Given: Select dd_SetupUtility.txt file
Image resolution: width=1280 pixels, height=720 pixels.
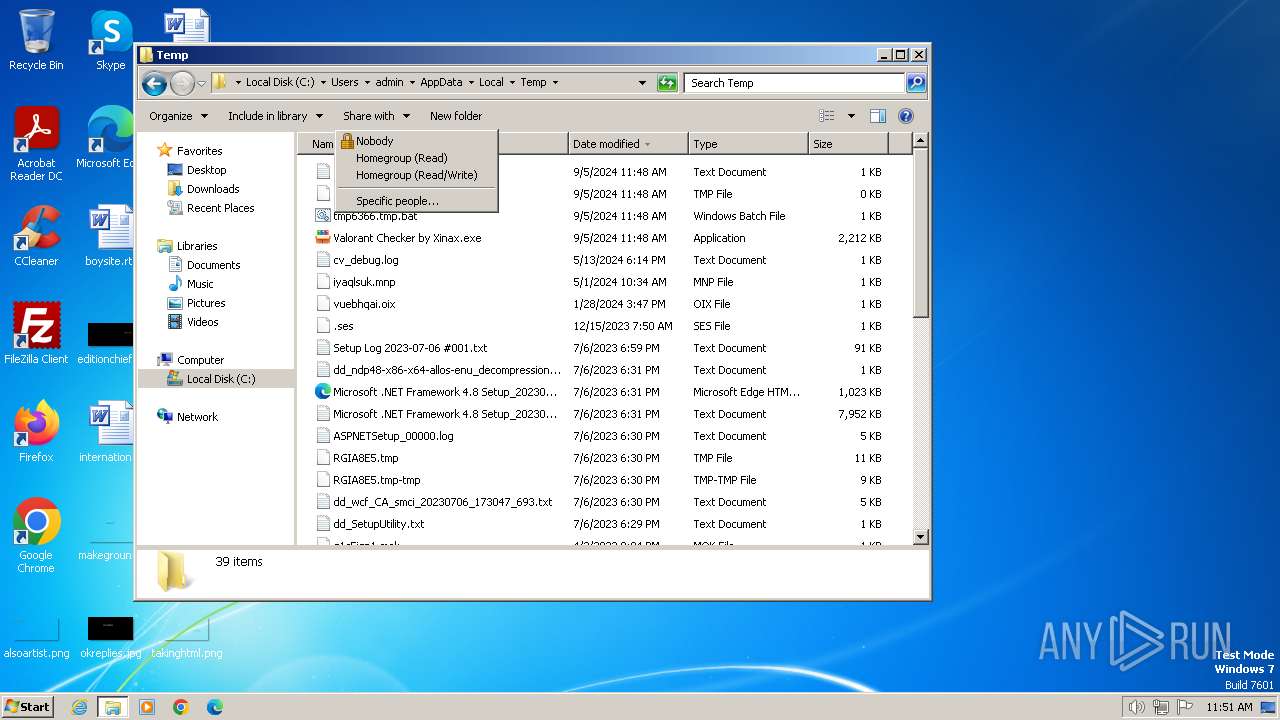Looking at the screenshot, I should pyautogui.click(x=378, y=524).
